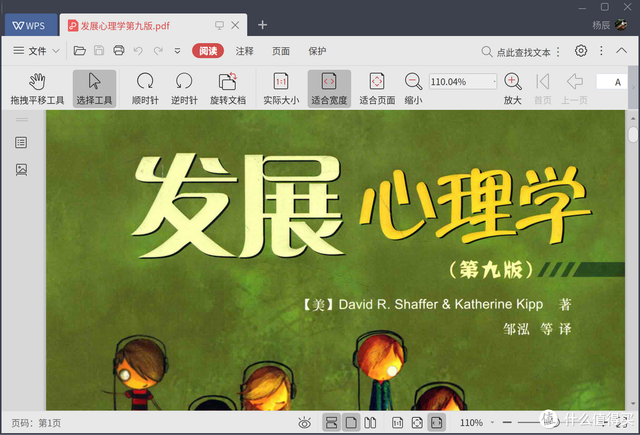Expand quick access toolbar options
640x435 pixels.
coord(178,51)
